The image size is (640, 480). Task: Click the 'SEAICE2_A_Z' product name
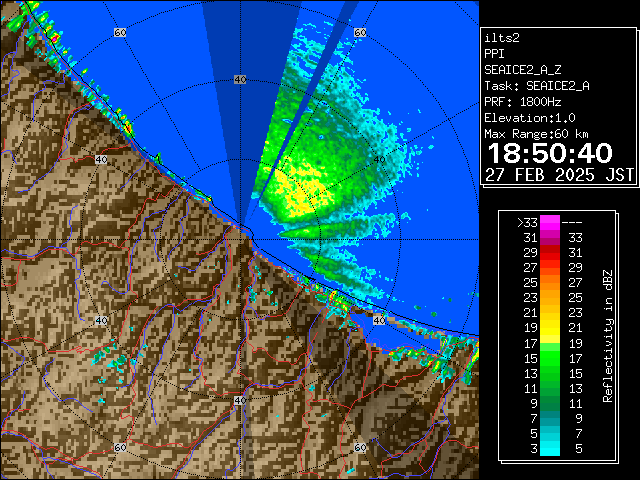pyautogui.click(x=522, y=70)
